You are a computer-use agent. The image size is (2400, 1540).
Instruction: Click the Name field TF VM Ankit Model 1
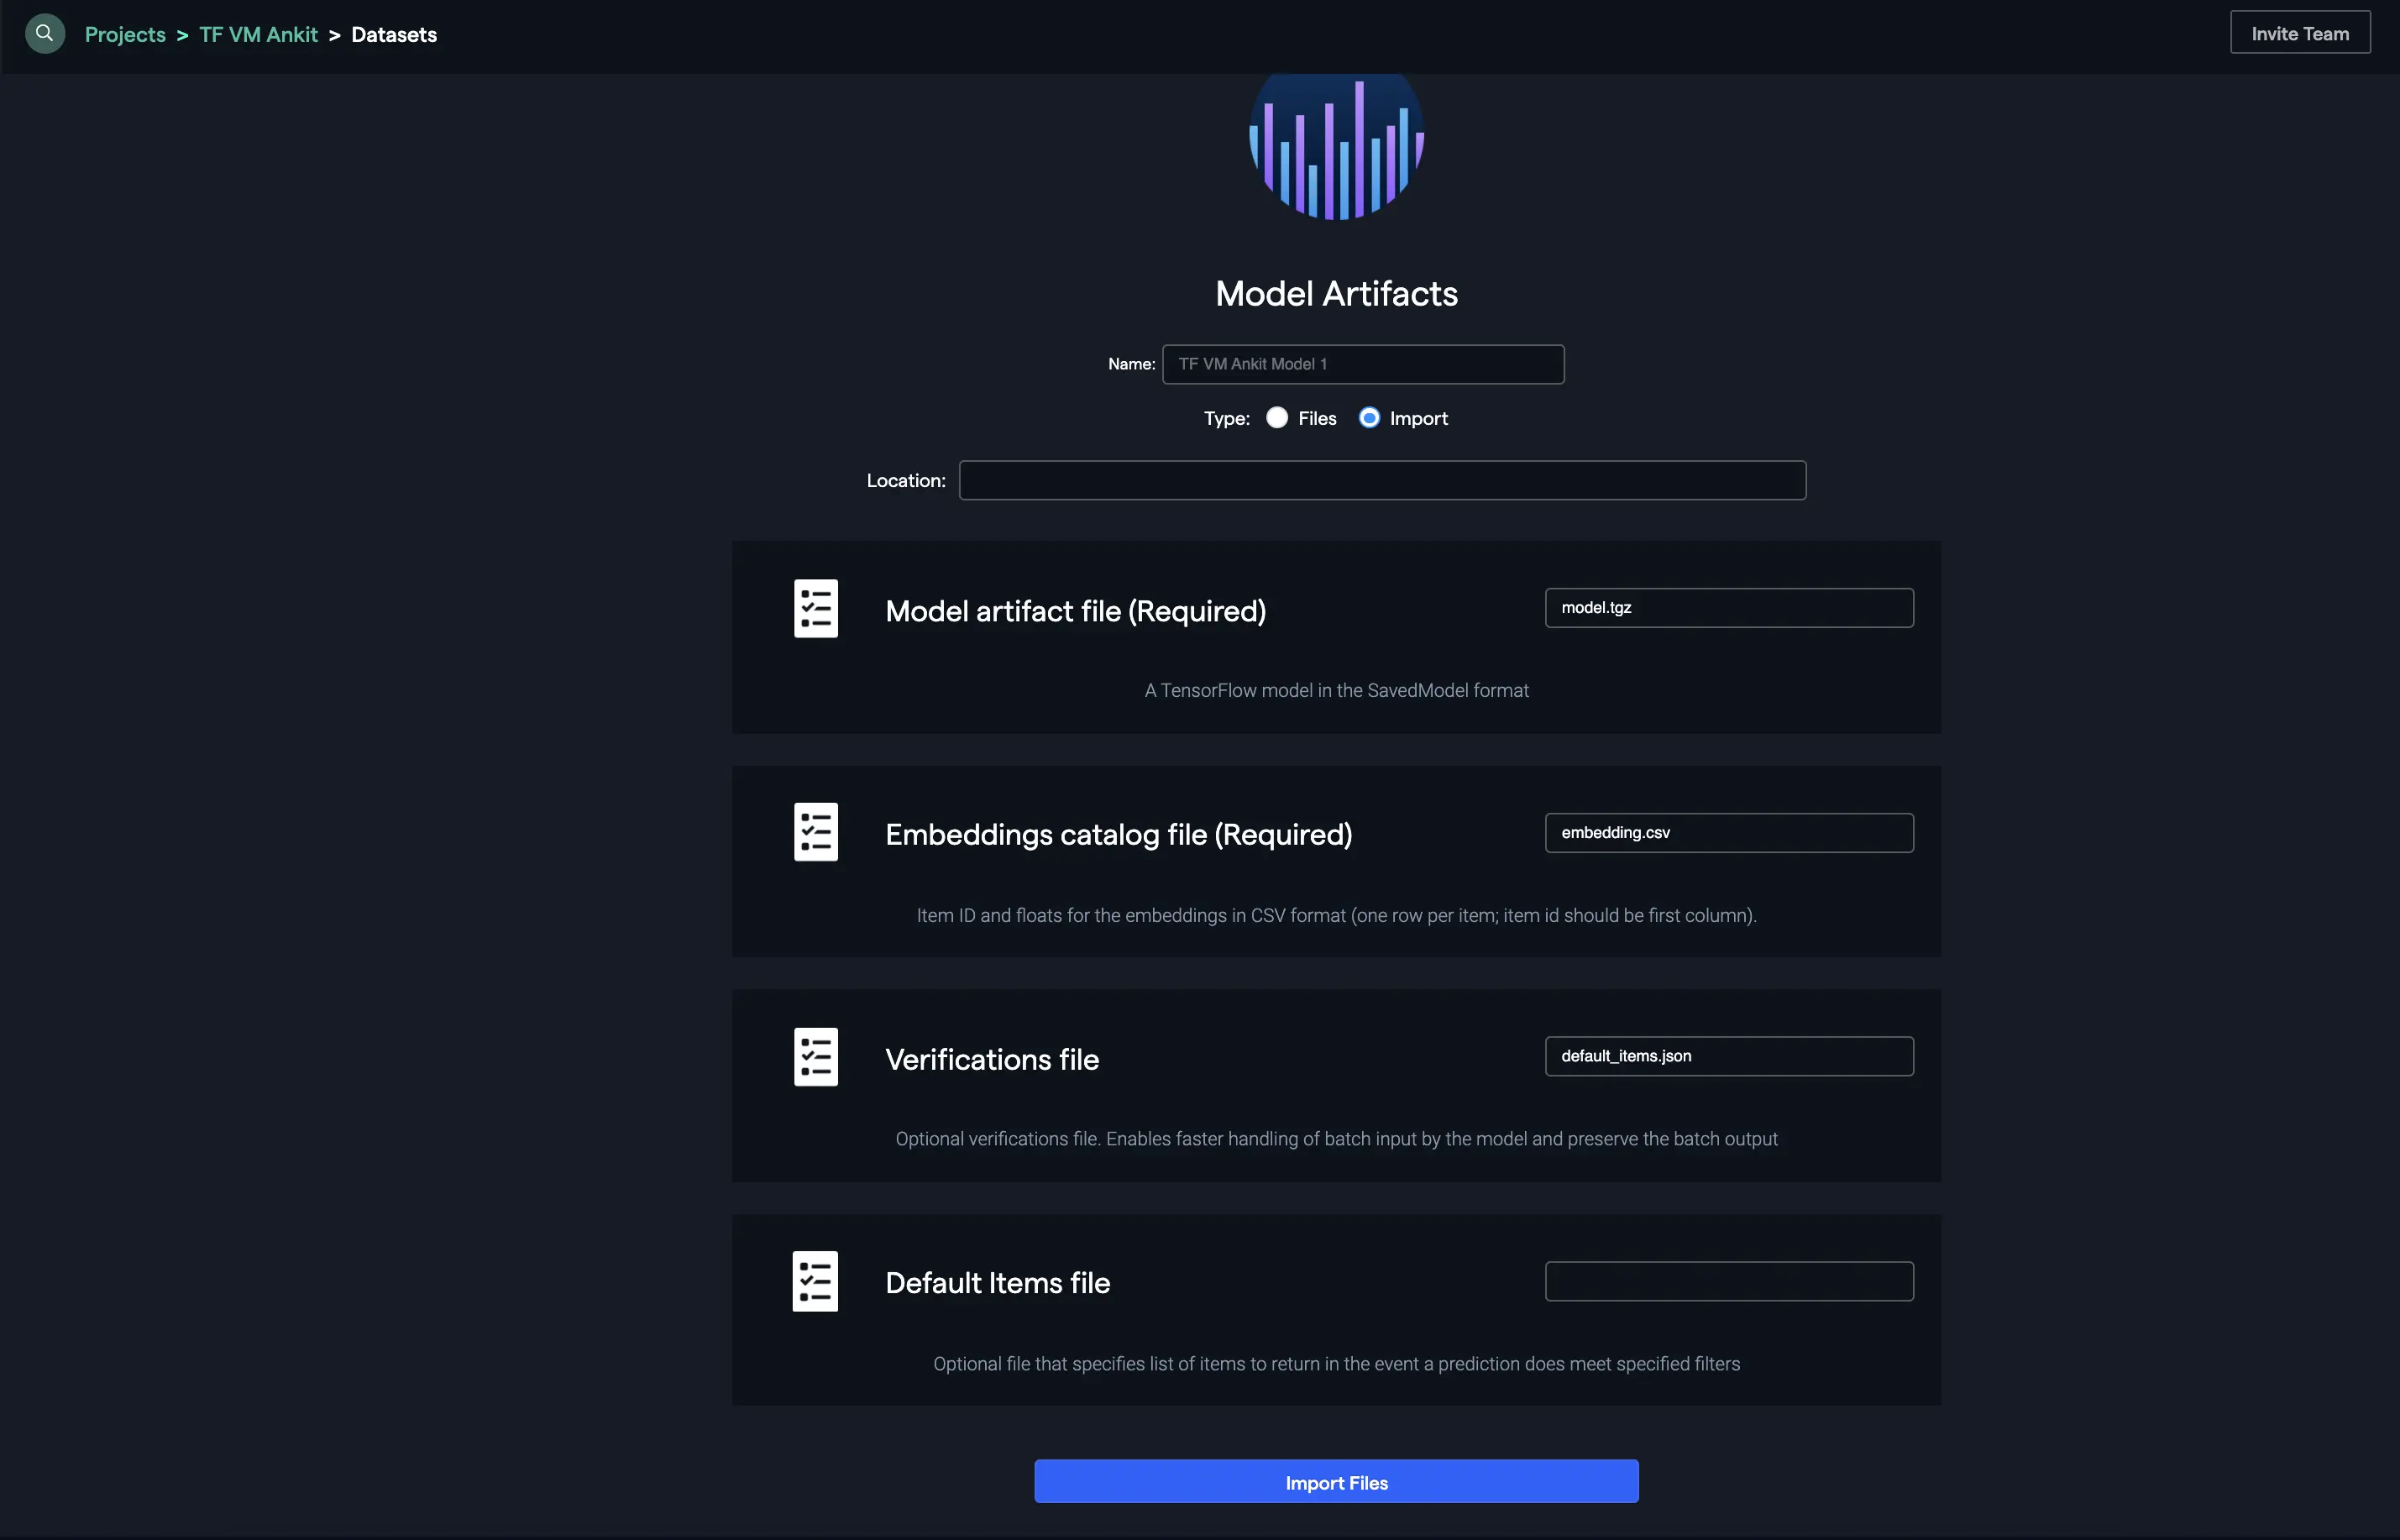1363,364
